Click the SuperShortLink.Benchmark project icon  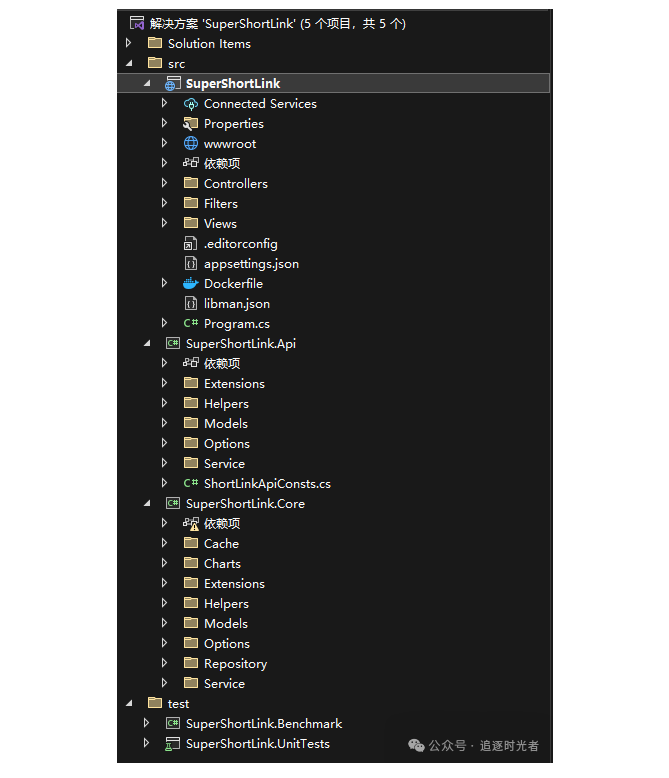pos(172,724)
